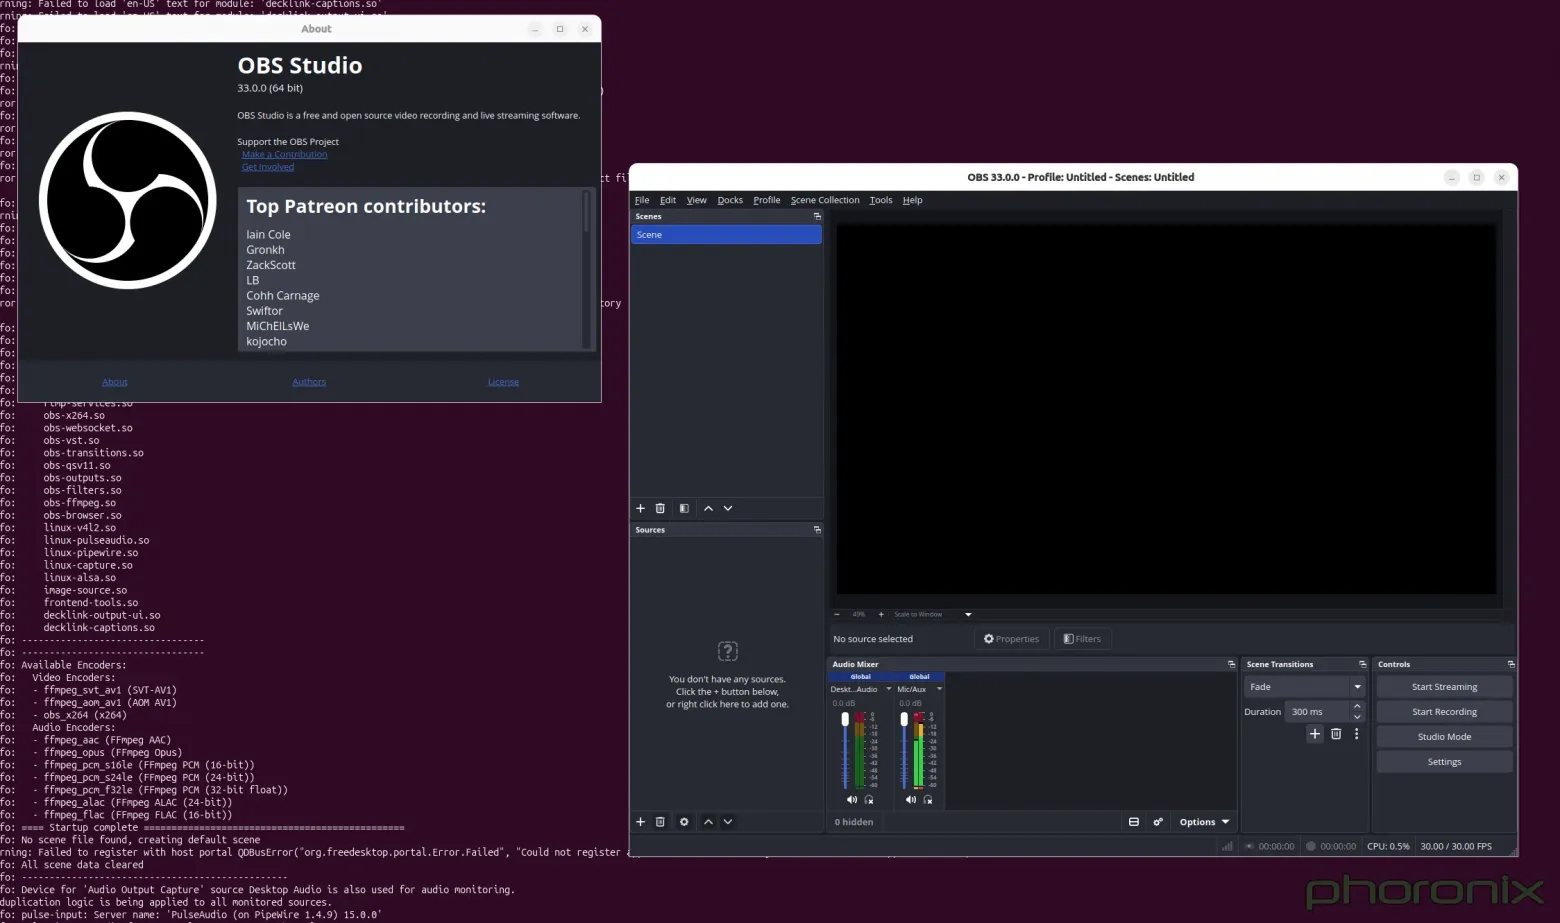Show the Authors tab in About dialog

[309, 382]
